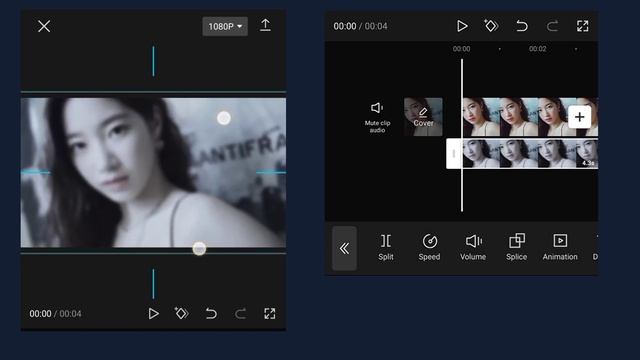This screenshot has width=640, height=360.
Task: Add a keyframe from the timeline panel header
Action: (x=491, y=26)
